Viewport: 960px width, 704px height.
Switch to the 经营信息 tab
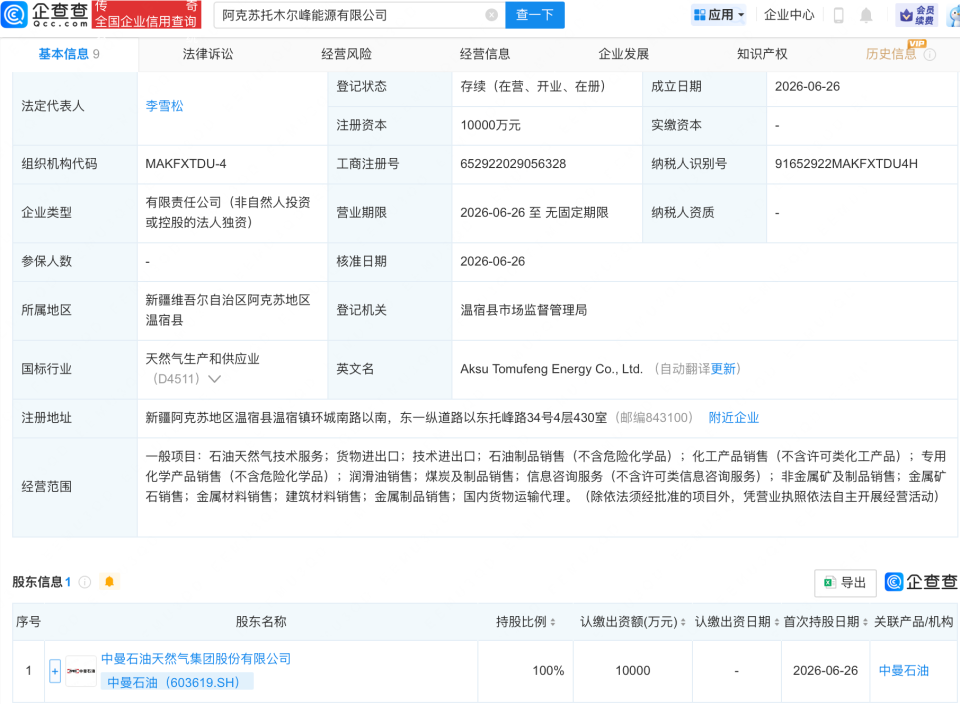[485, 54]
